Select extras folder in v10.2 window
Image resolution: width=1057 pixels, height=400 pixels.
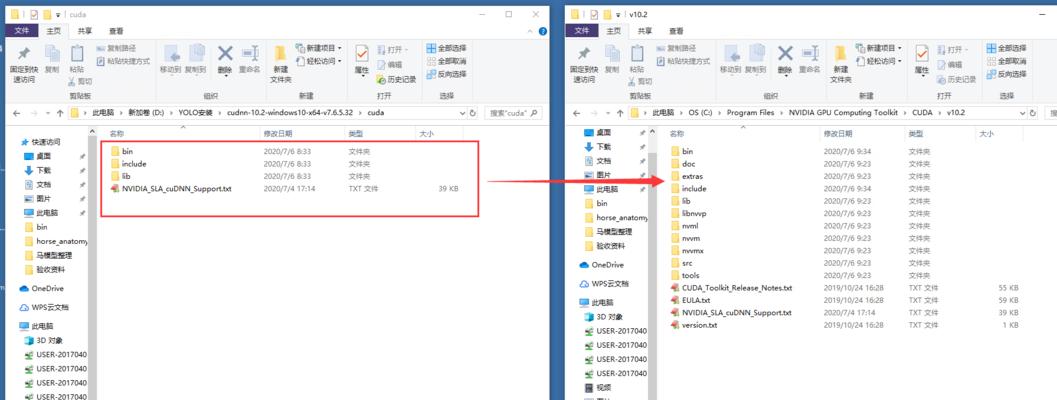tap(692, 176)
